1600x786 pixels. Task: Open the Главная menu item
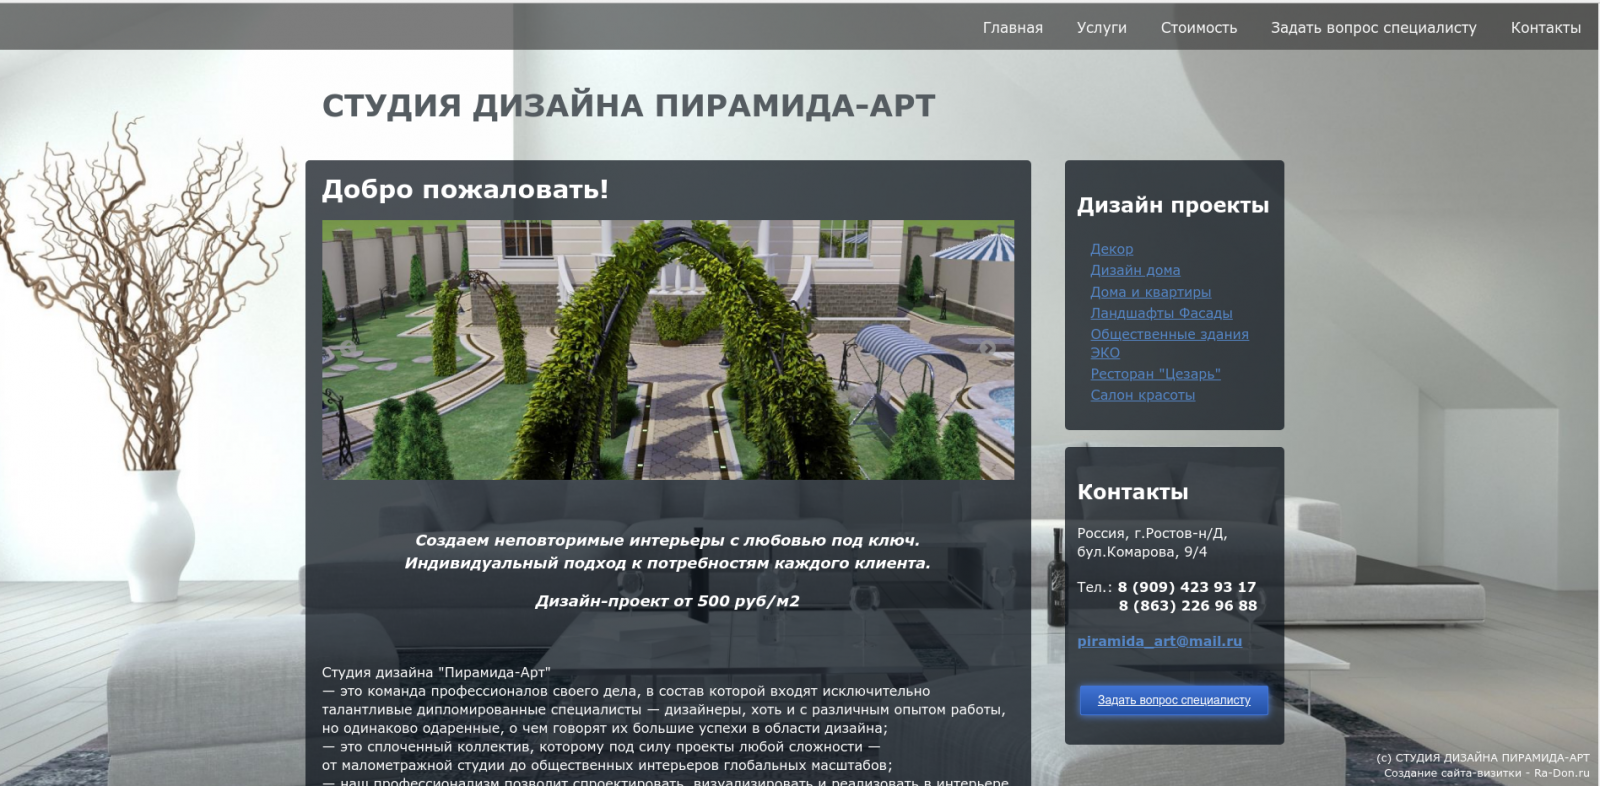point(1012,28)
